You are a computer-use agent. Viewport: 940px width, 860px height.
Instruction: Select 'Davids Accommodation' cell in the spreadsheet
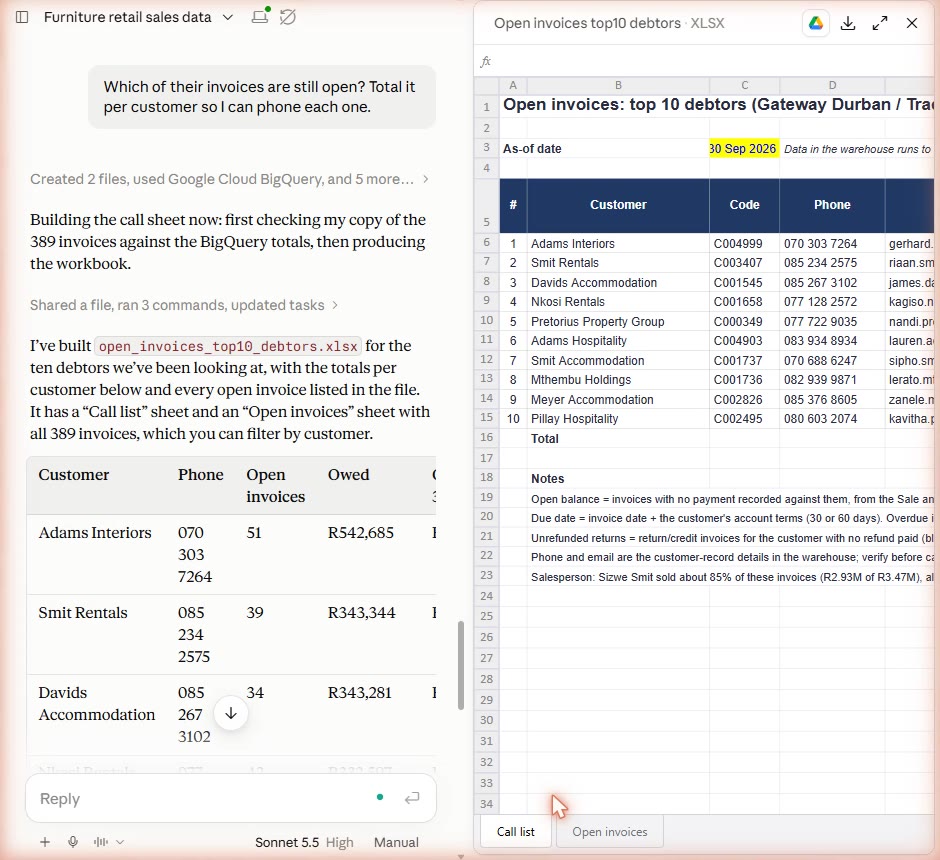coord(618,282)
